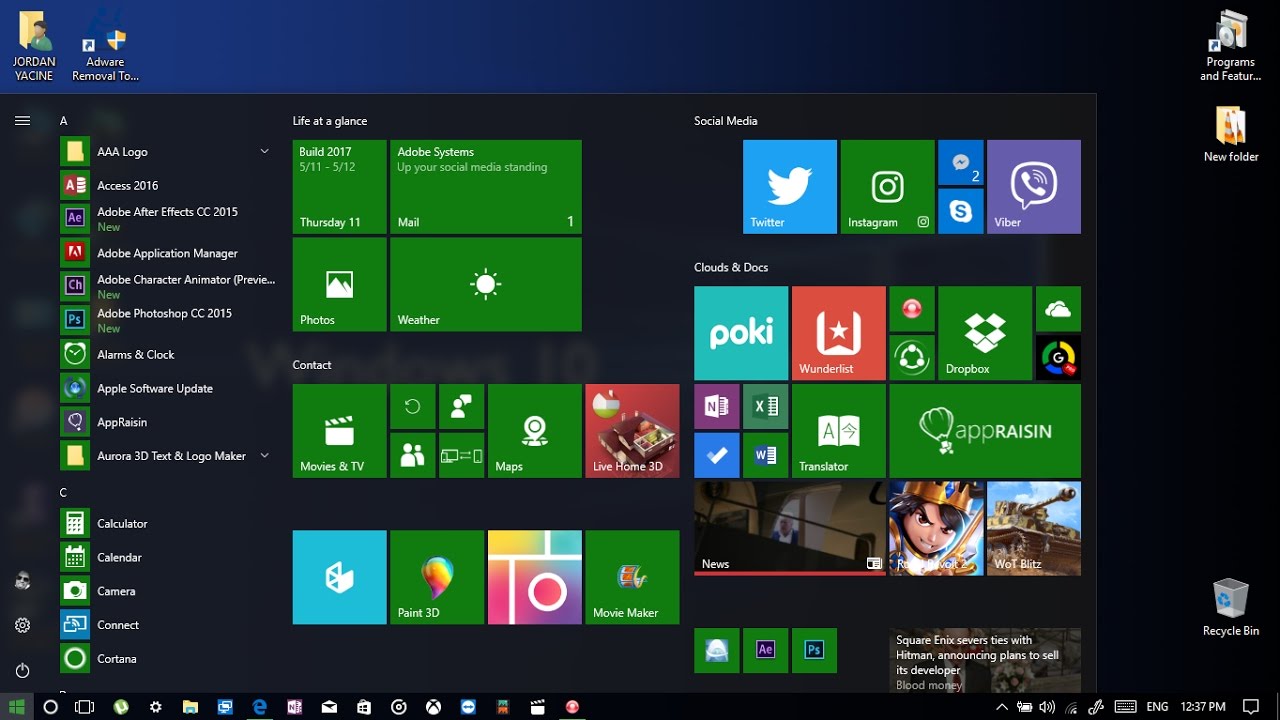Launch Access 2016 from app list
The image size is (1280, 720).
(x=166, y=185)
